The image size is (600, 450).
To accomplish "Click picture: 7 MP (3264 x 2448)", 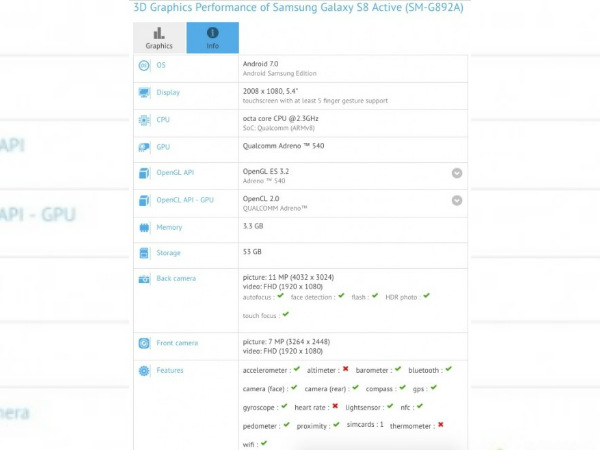I will point(286,342).
